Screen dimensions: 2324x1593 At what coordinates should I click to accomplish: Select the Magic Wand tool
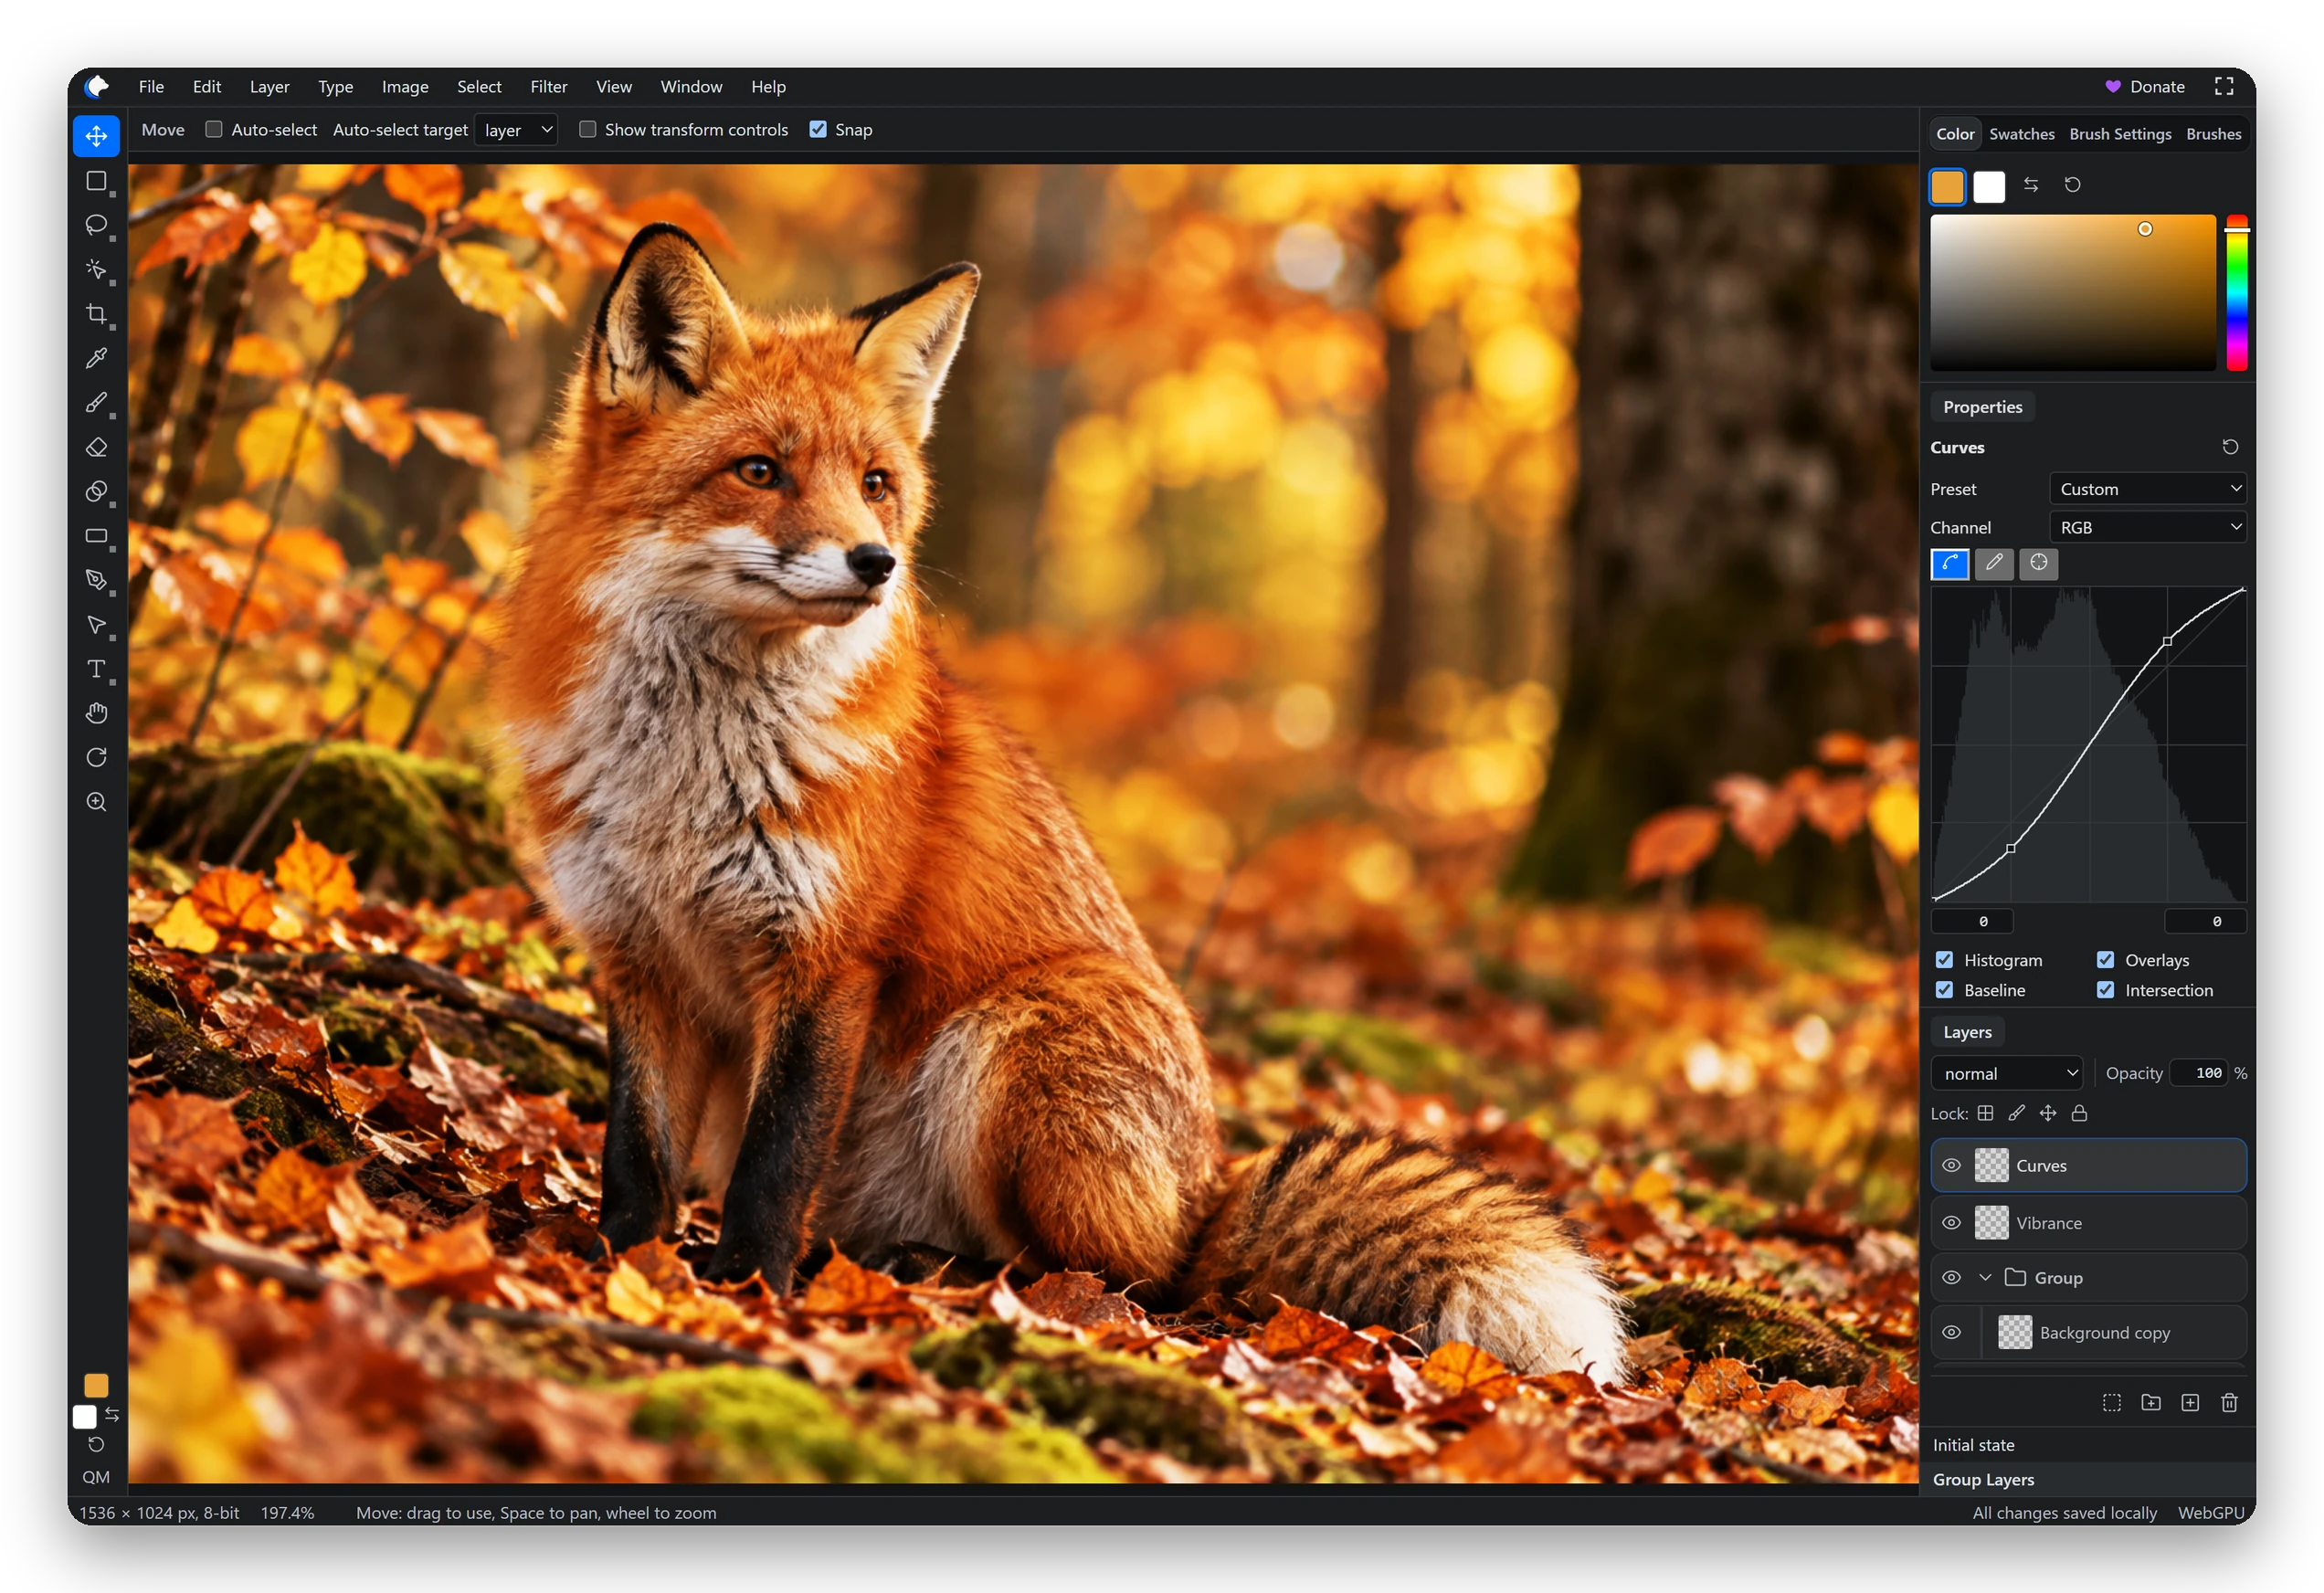pos(96,269)
